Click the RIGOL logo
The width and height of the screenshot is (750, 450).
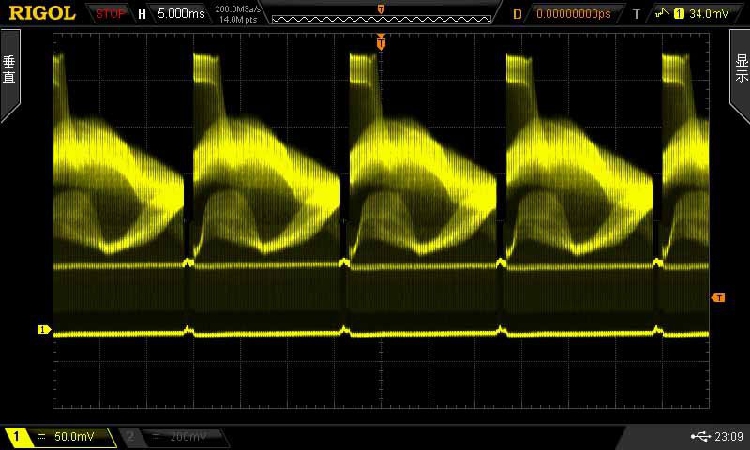click(41, 13)
